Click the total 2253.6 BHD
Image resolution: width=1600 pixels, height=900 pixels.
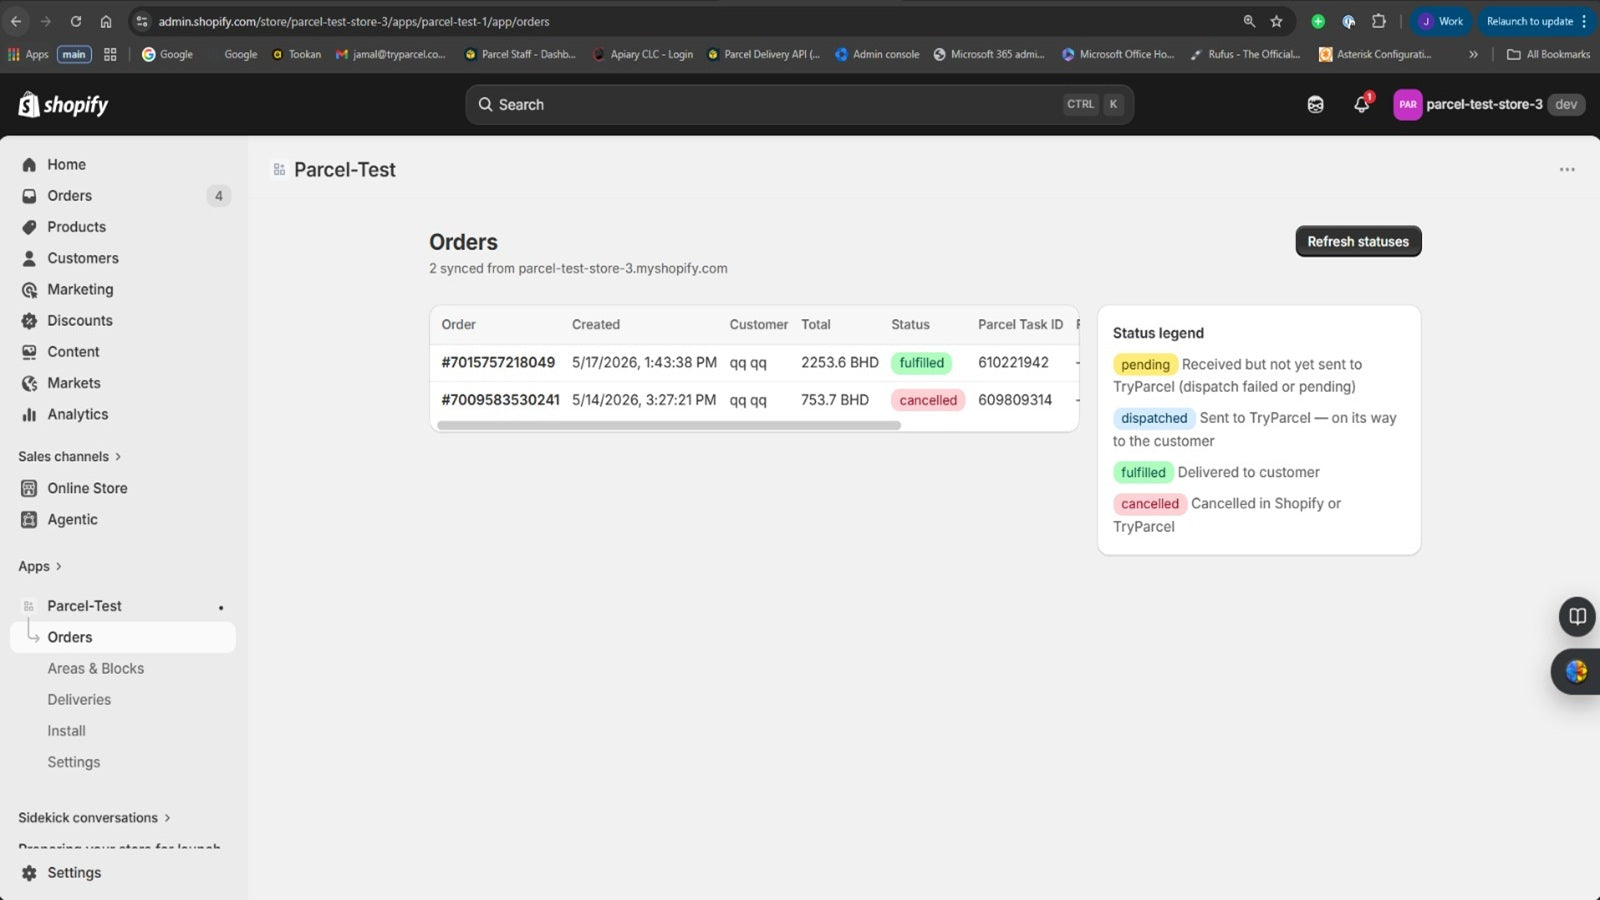[x=840, y=363]
